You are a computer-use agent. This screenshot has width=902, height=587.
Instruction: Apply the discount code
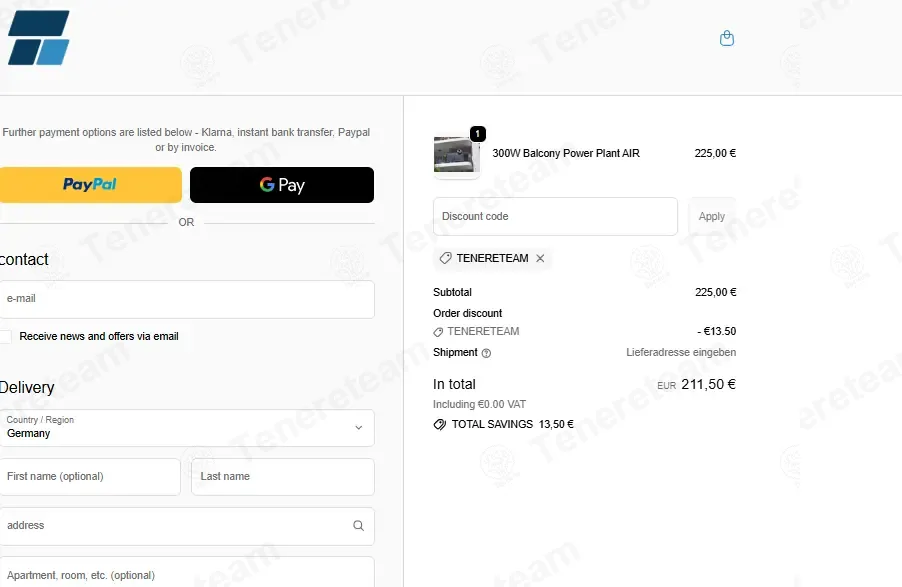point(712,216)
